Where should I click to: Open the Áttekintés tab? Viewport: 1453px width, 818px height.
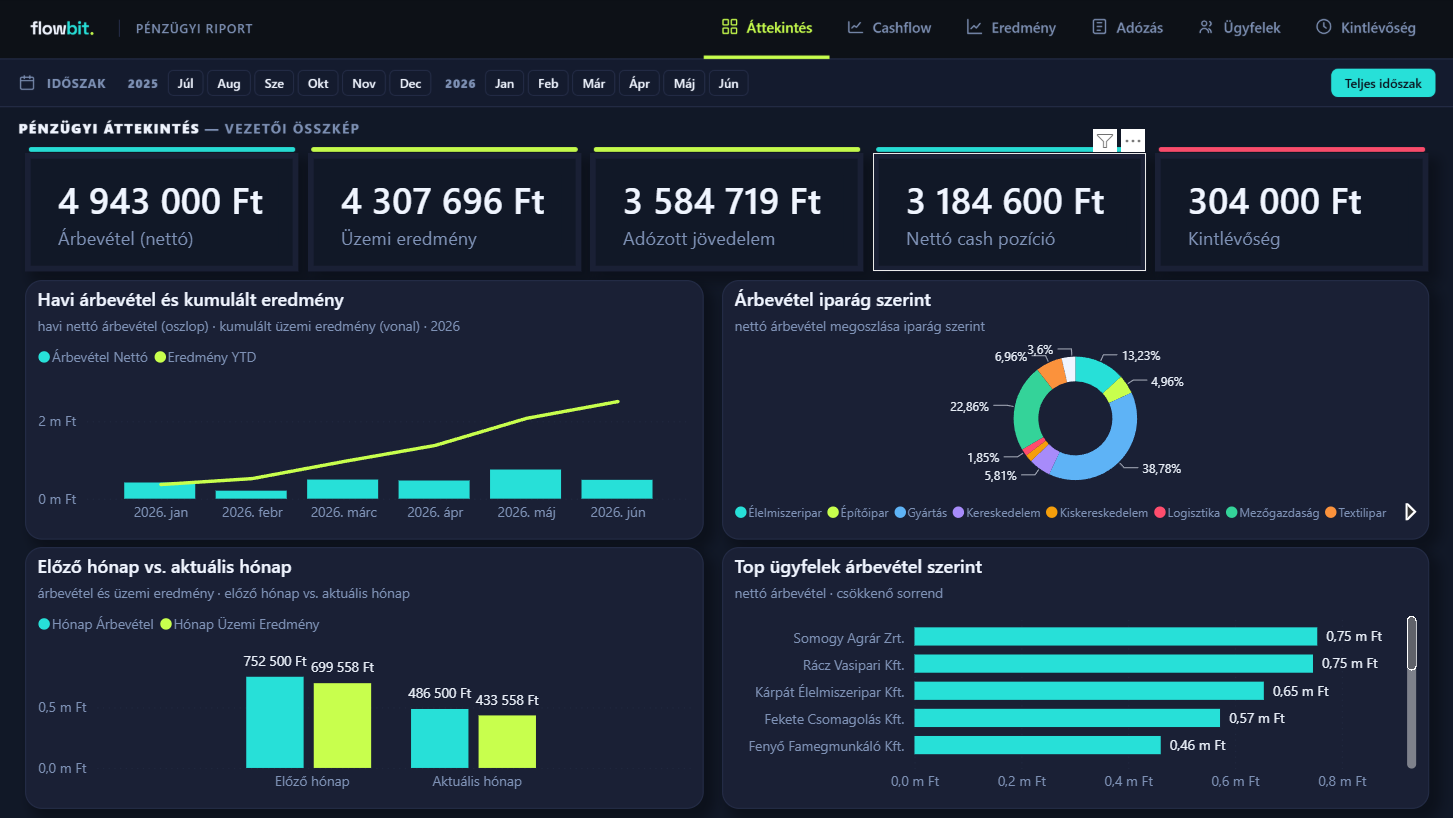767,28
